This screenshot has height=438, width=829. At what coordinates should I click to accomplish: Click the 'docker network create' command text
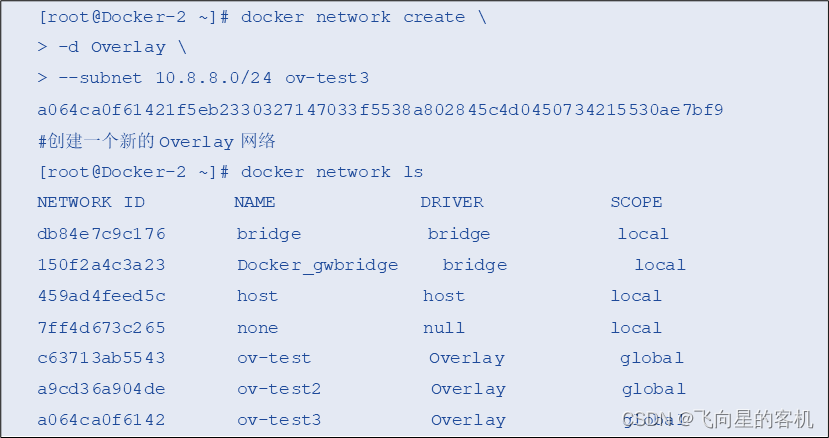(x=353, y=17)
